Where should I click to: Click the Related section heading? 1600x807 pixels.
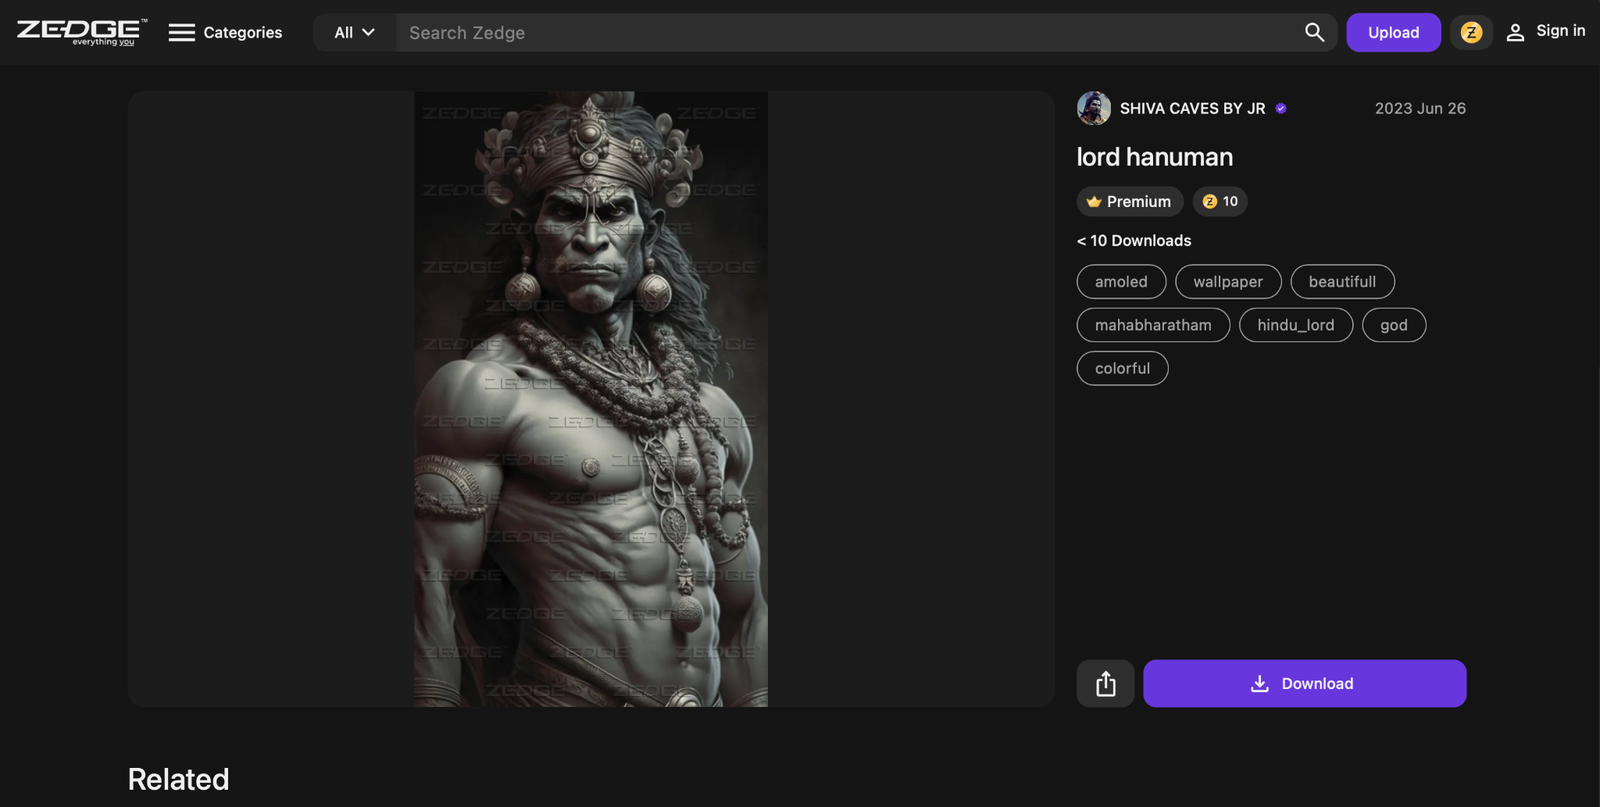(x=178, y=779)
